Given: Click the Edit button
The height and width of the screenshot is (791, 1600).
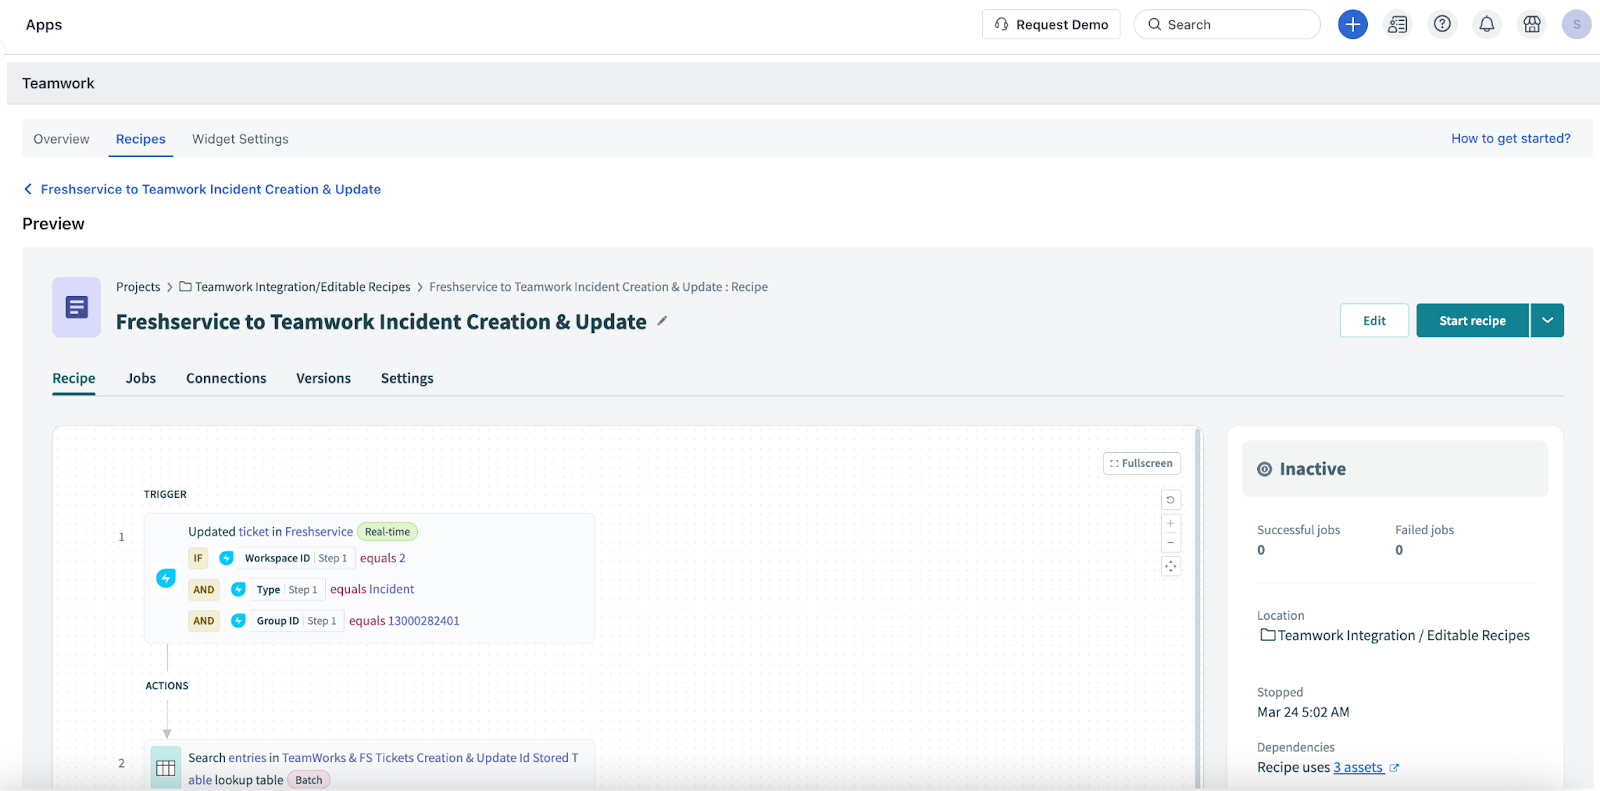Looking at the screenshot, I should click(1374, 321).
